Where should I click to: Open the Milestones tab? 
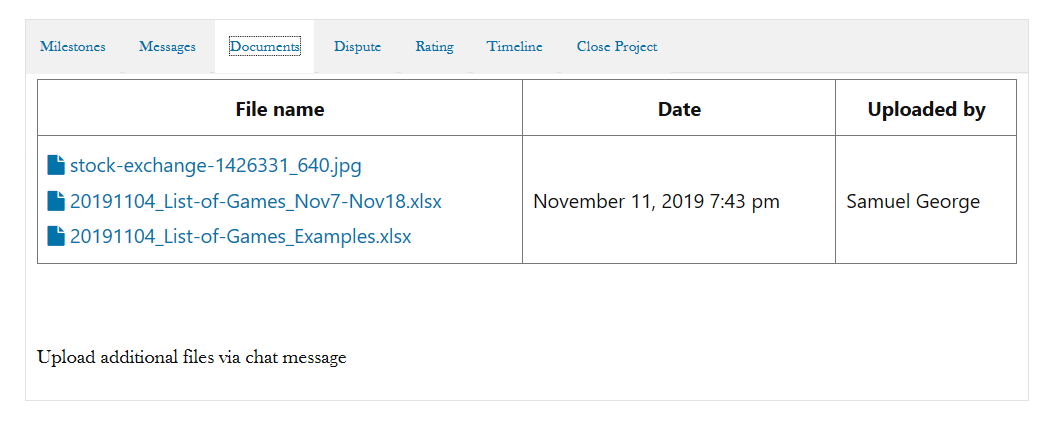pyautogui.click(x=72, y=46)
